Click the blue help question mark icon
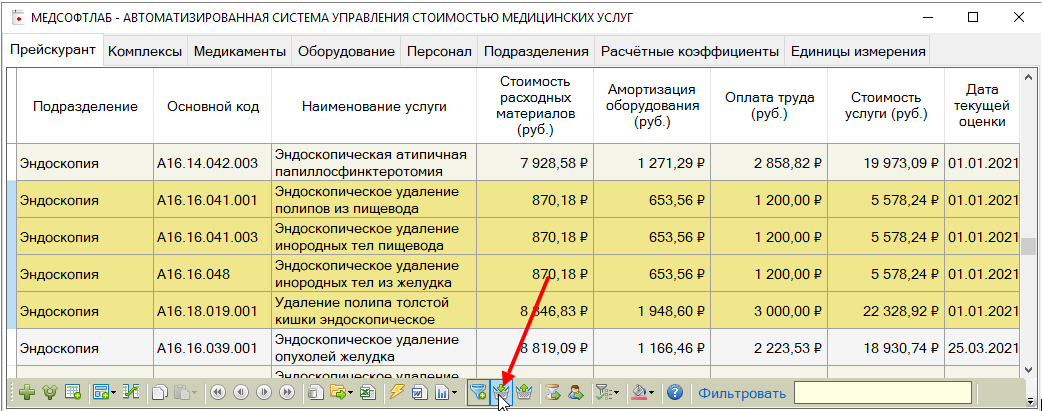The width and height of the screenshot is (1042, 411). point(675,393)
